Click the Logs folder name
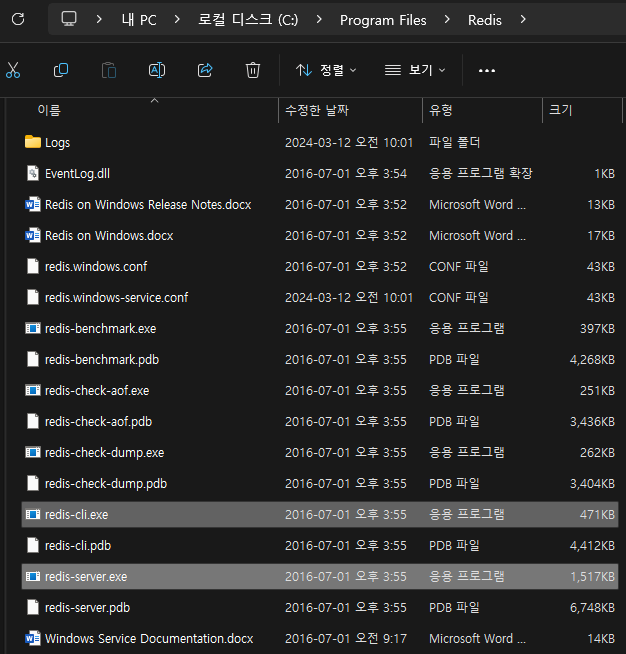The width and height of the screenshot is (626, 654). pos(57,143)
